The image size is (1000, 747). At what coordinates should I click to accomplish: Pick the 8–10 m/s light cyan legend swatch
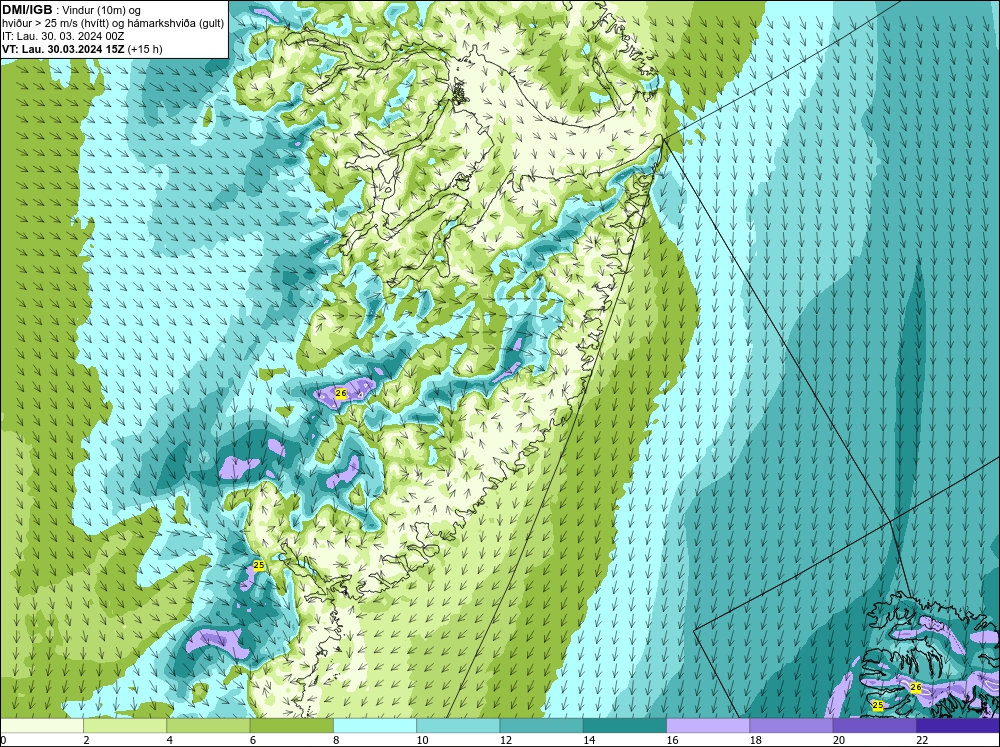pyautogui.click(x=375, y=725)
